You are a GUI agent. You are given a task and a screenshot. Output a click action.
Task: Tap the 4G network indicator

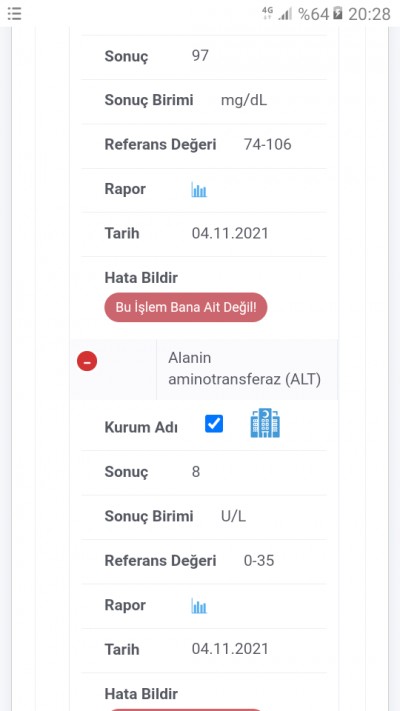coord(268,13)
